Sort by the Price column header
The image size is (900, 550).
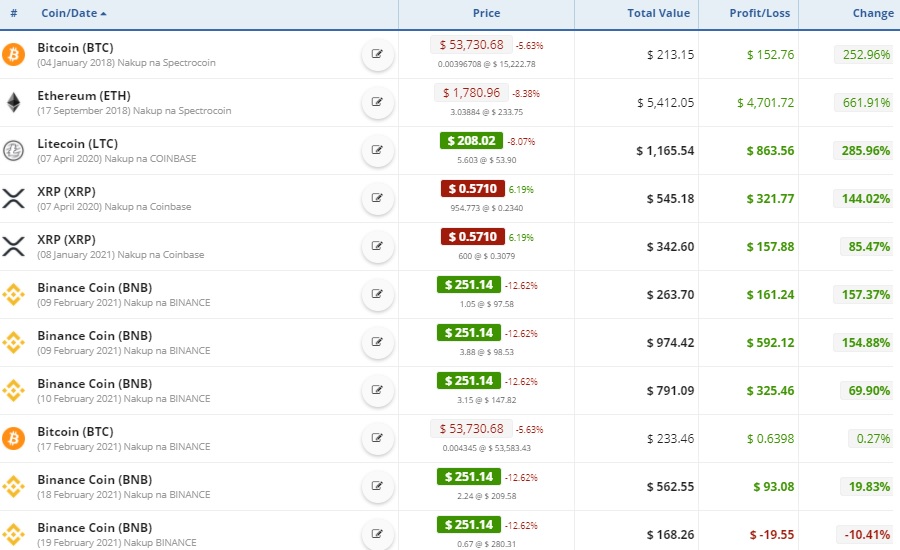pos(486,13)
